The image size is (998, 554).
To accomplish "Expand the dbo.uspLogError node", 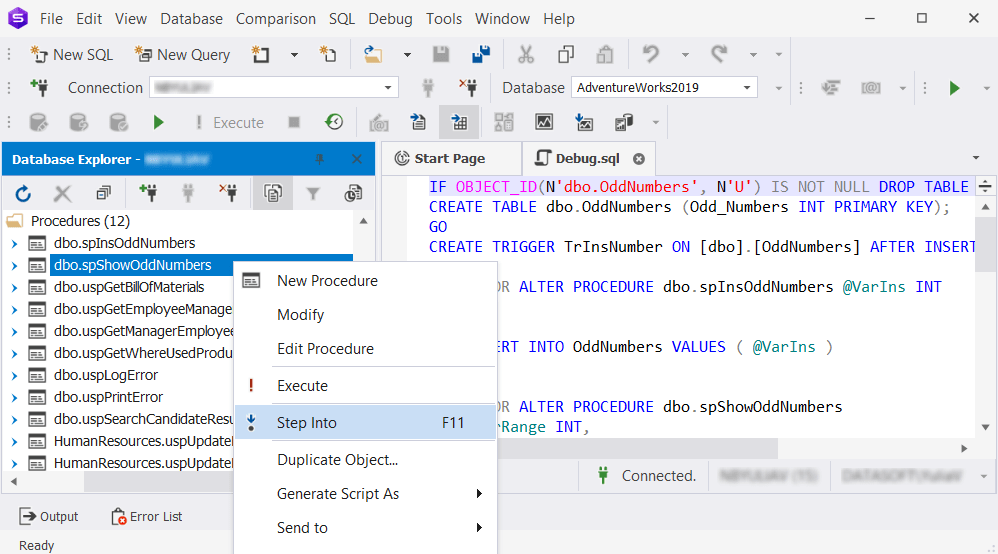I will point(14,376).
